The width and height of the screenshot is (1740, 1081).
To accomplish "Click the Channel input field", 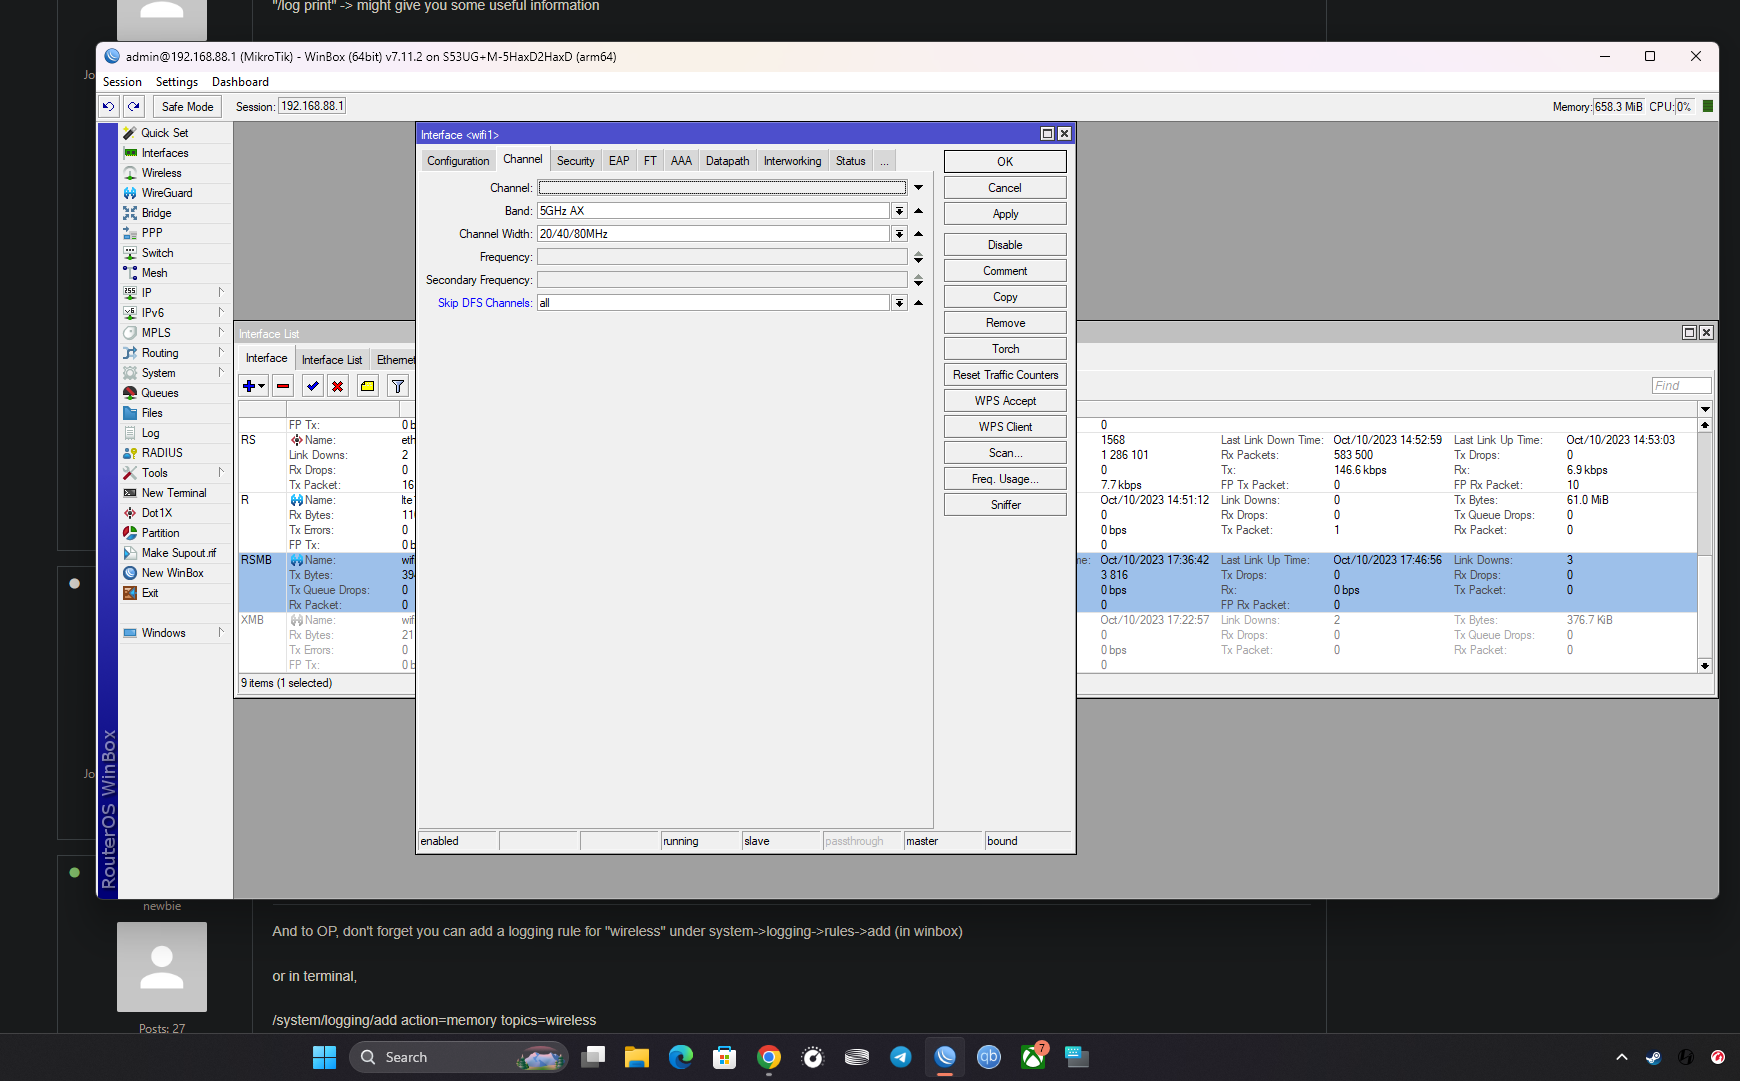I will click(722, 188).
